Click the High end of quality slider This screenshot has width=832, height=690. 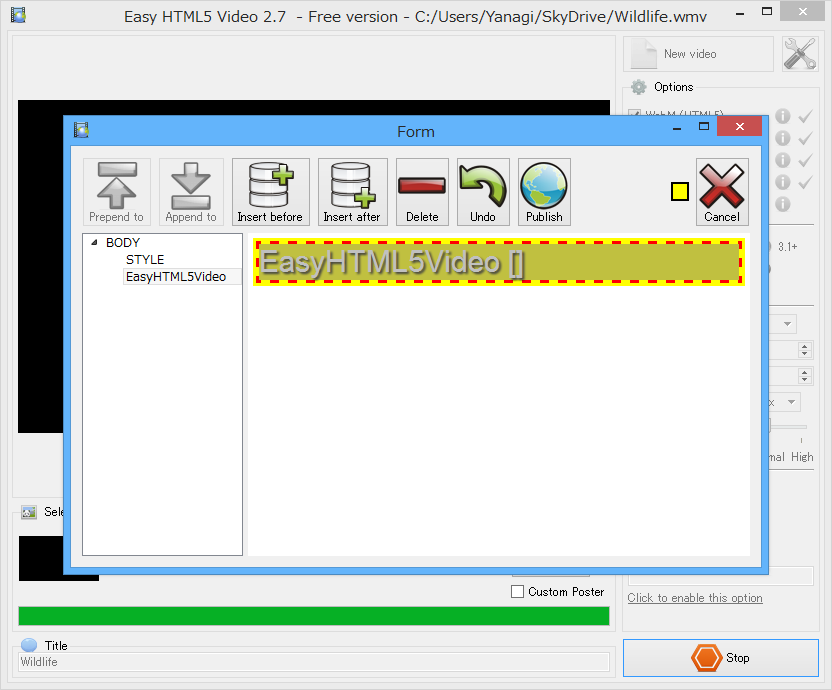click(x=802, y=457)
